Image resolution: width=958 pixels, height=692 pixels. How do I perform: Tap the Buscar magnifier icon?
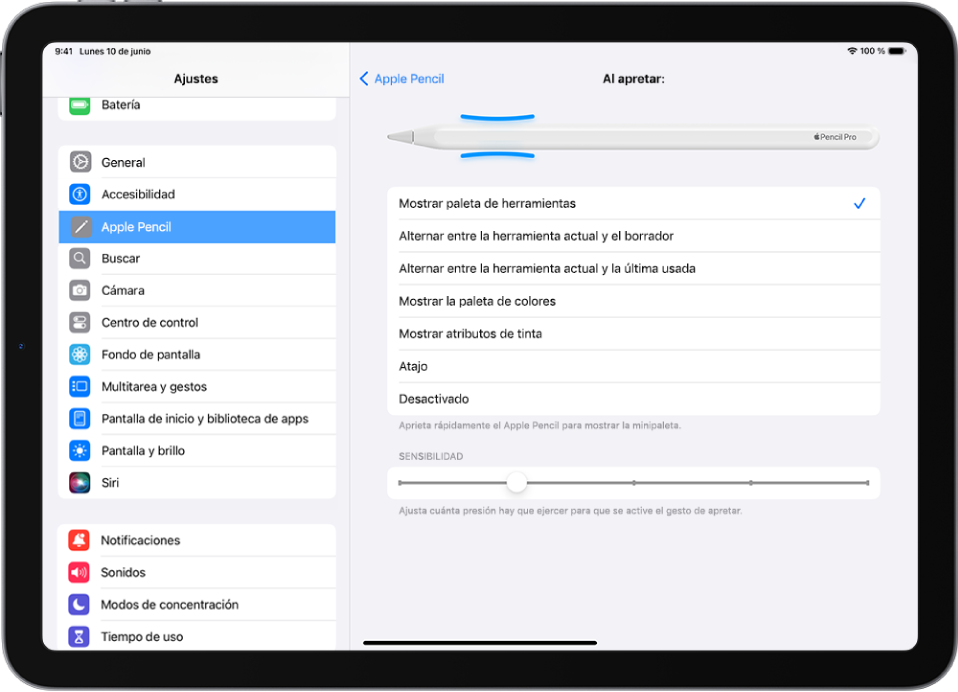pyautogui.click(x=80, y=258)
